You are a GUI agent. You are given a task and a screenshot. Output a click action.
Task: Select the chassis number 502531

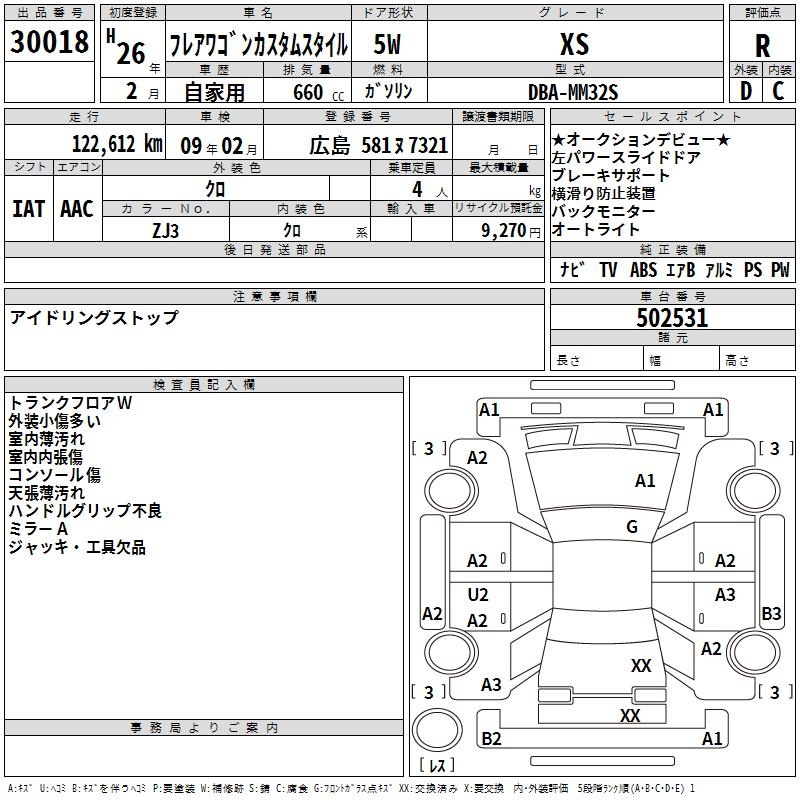[672, 318]
